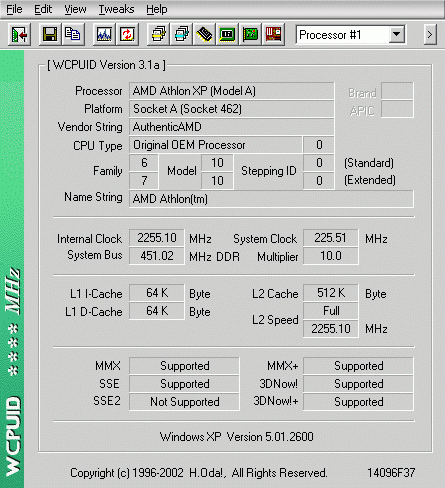Click the CPU Type Original OEM Processor
The width and height of the screenshot is (445, 488).
[216, 145]
